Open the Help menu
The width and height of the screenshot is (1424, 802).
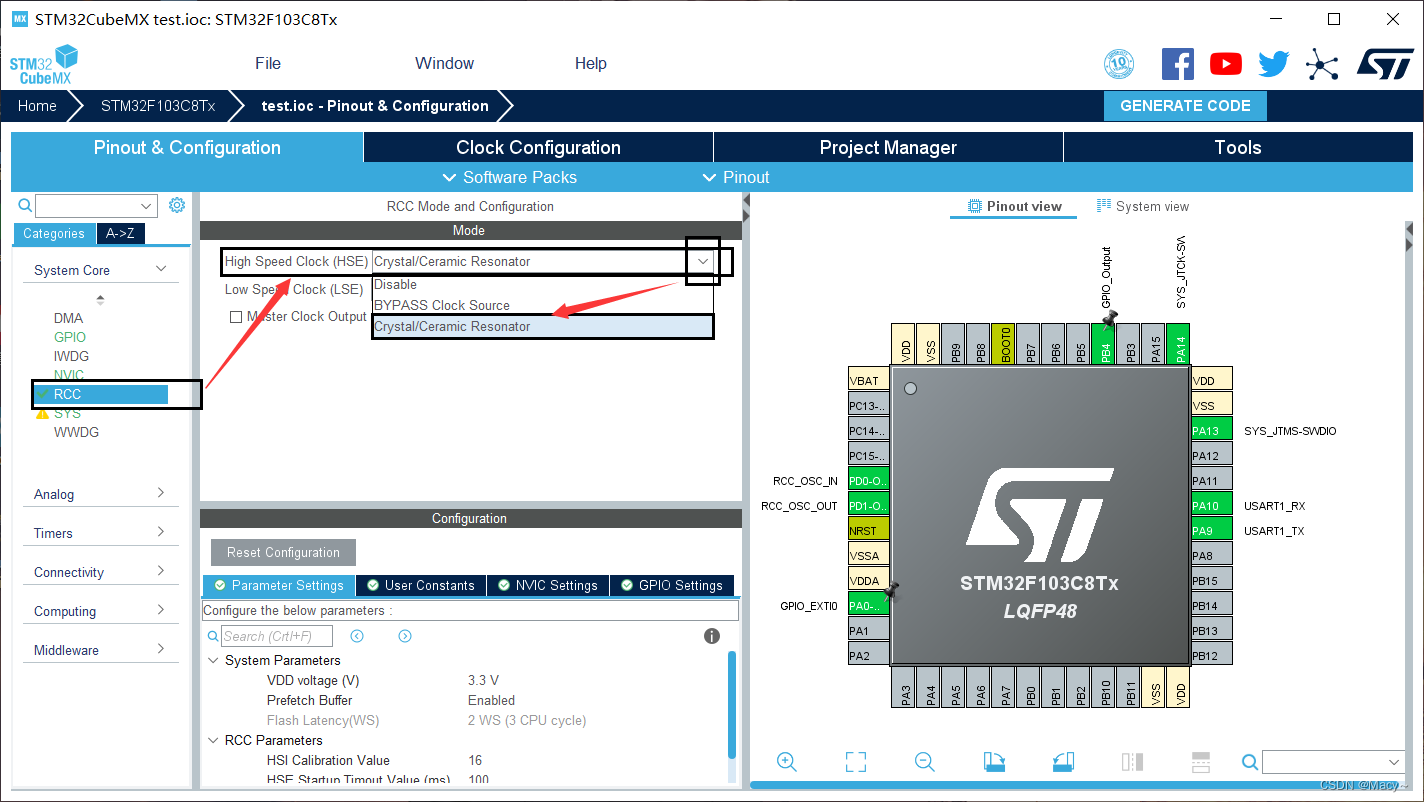point(590,63)
